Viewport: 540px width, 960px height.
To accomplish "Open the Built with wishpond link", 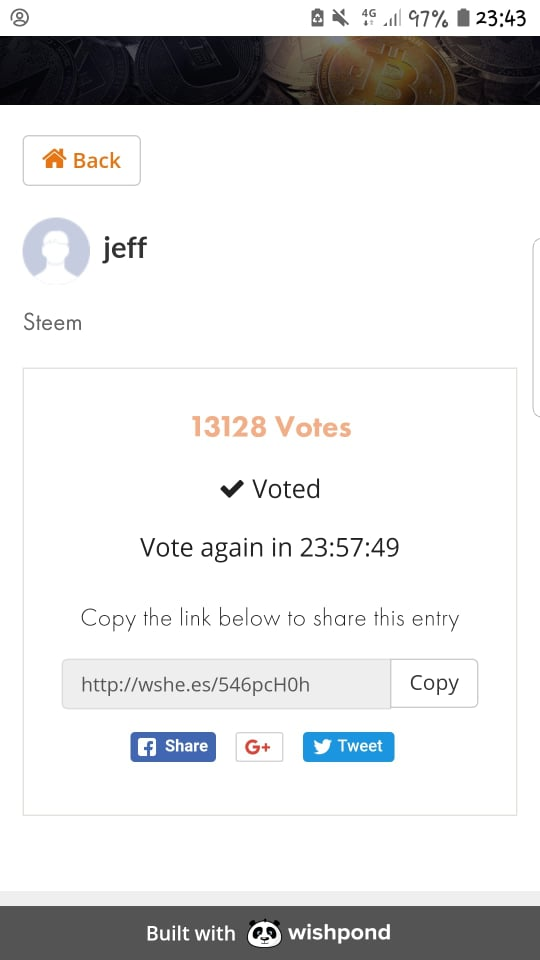I will coord(268,933).
